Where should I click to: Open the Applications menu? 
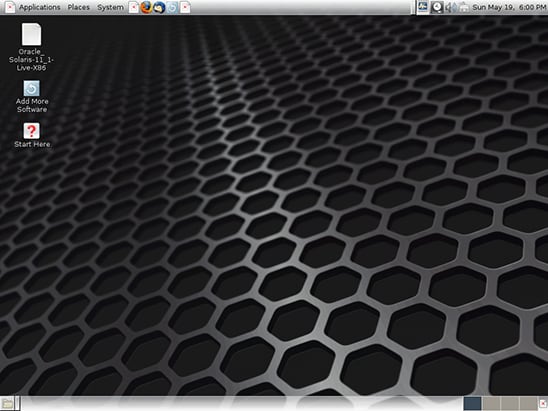tap(39, 7)
